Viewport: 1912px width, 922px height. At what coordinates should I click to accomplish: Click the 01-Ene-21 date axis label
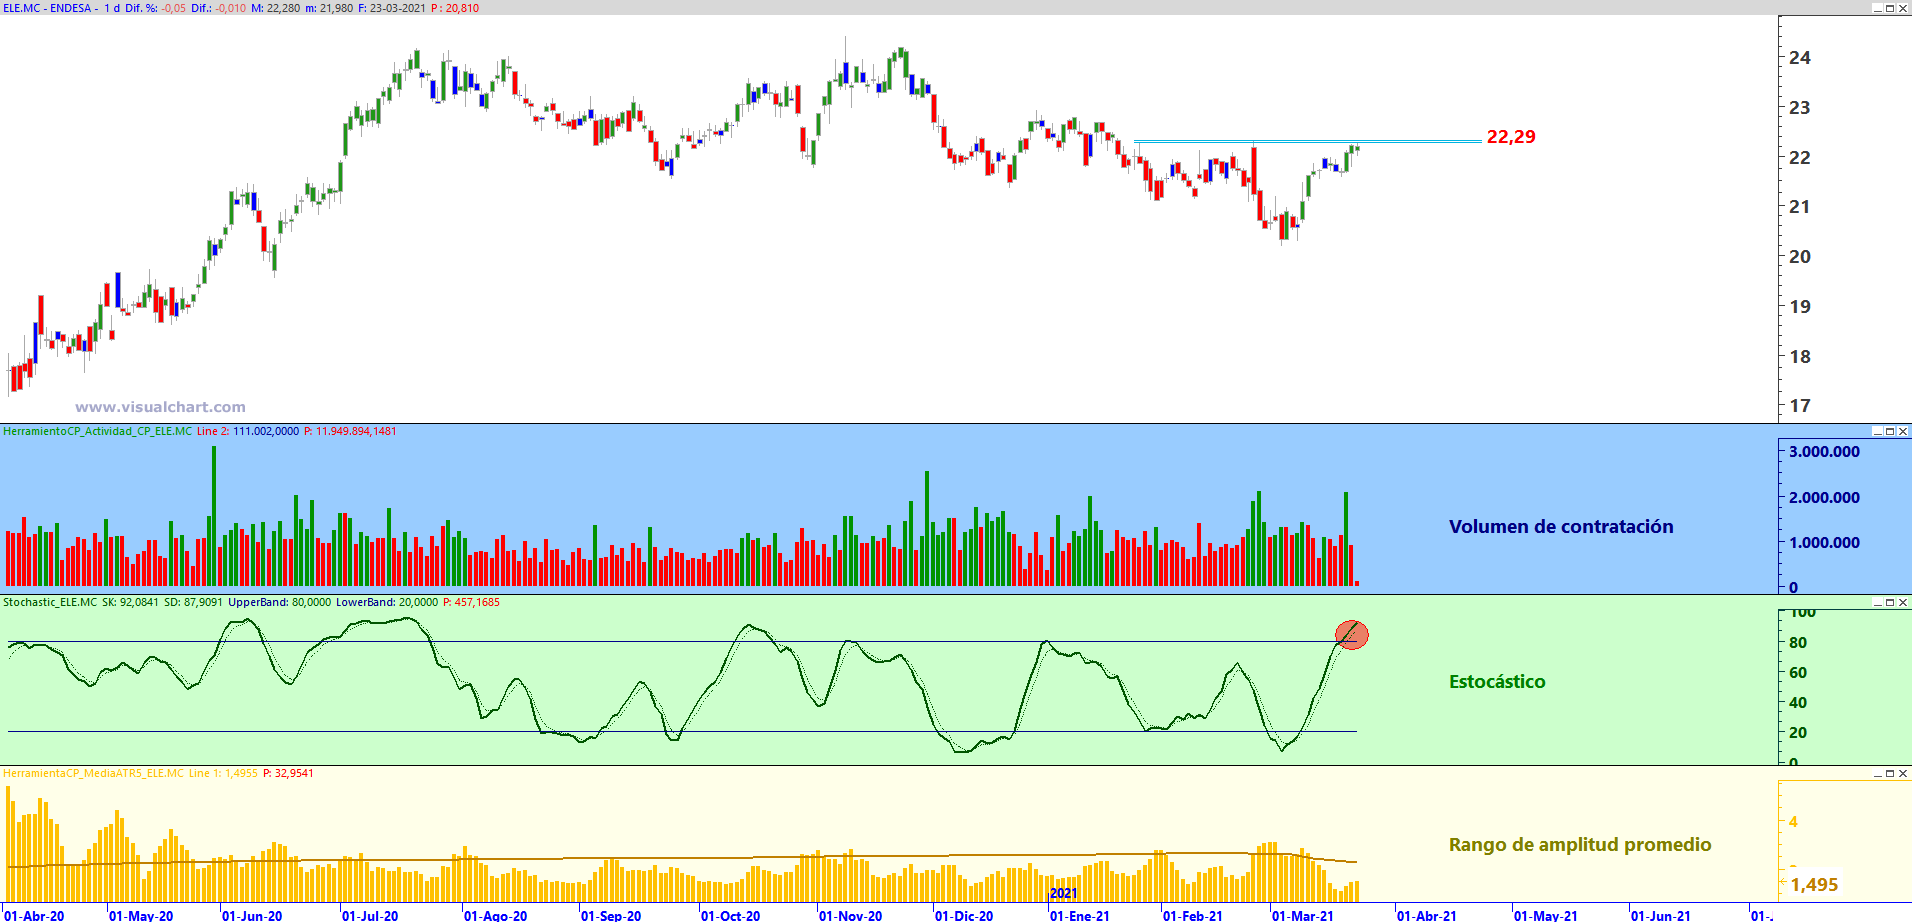point(1080,915)
